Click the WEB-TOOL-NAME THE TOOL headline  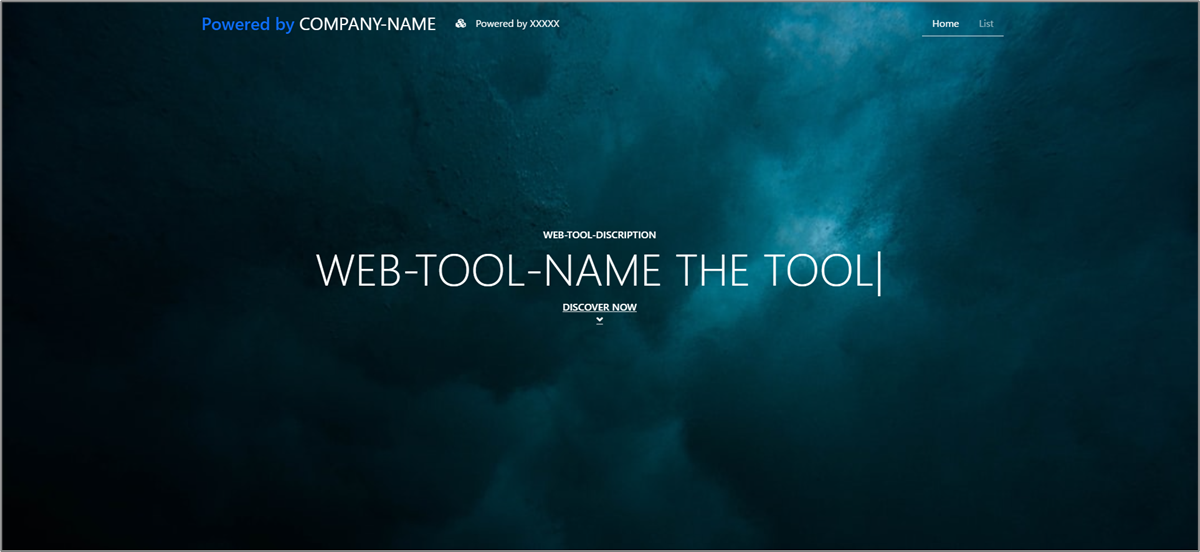pyautogui.click(x=599, y=271)
